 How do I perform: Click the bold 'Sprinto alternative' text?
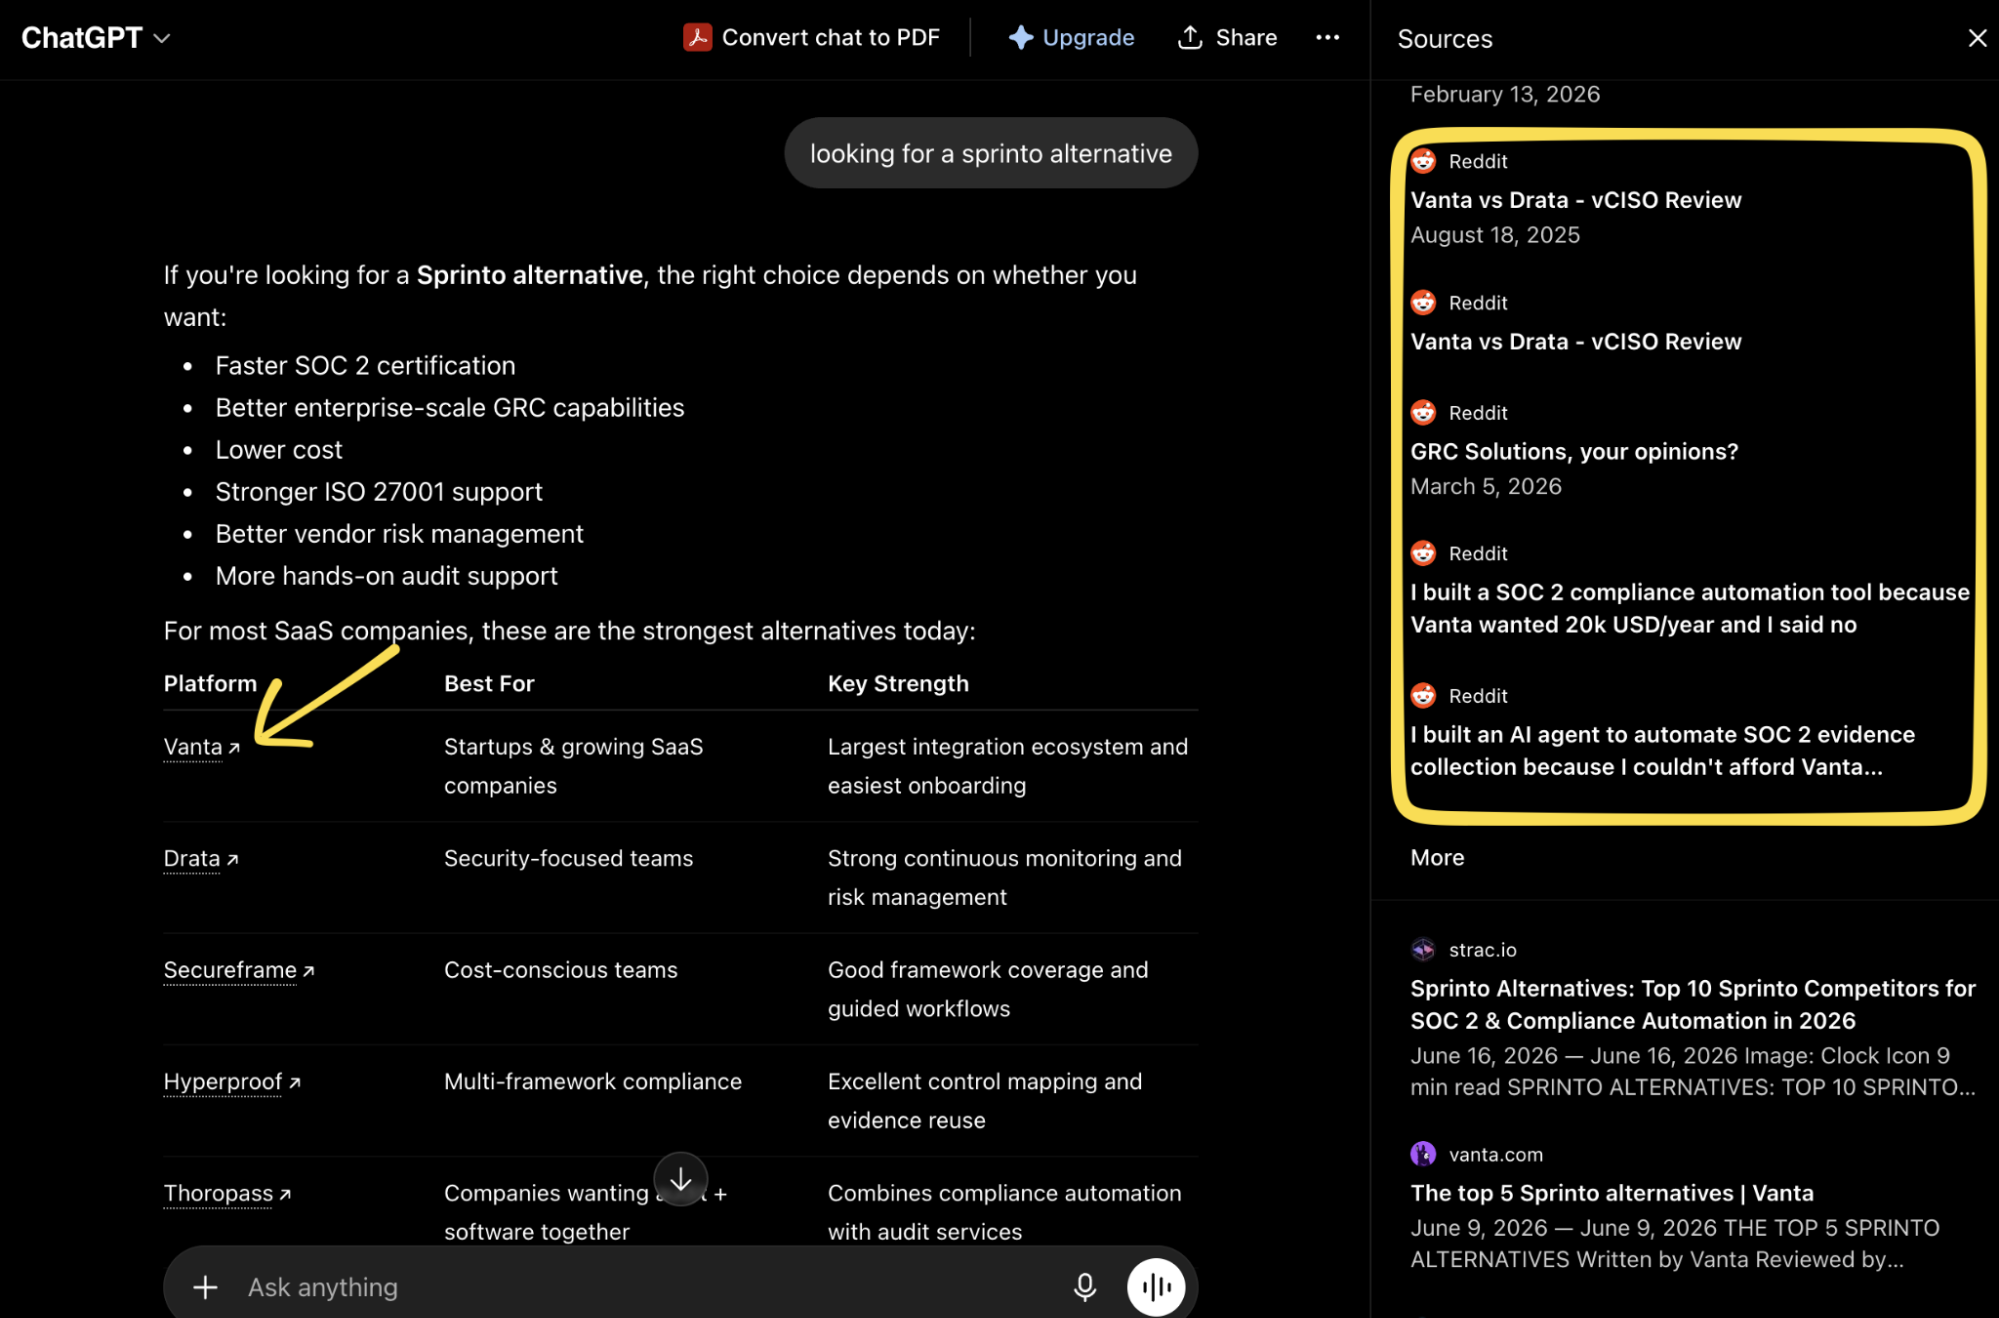[529, 275]
